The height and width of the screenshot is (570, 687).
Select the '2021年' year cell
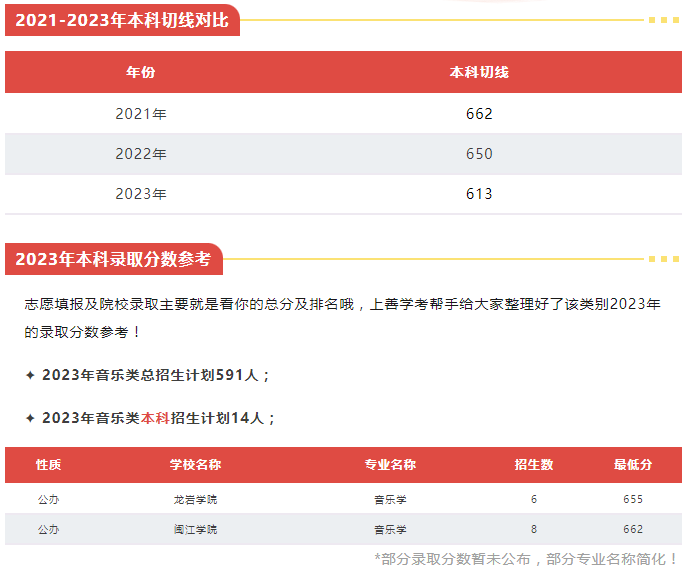pyautogui.click(x=141, y=114)
